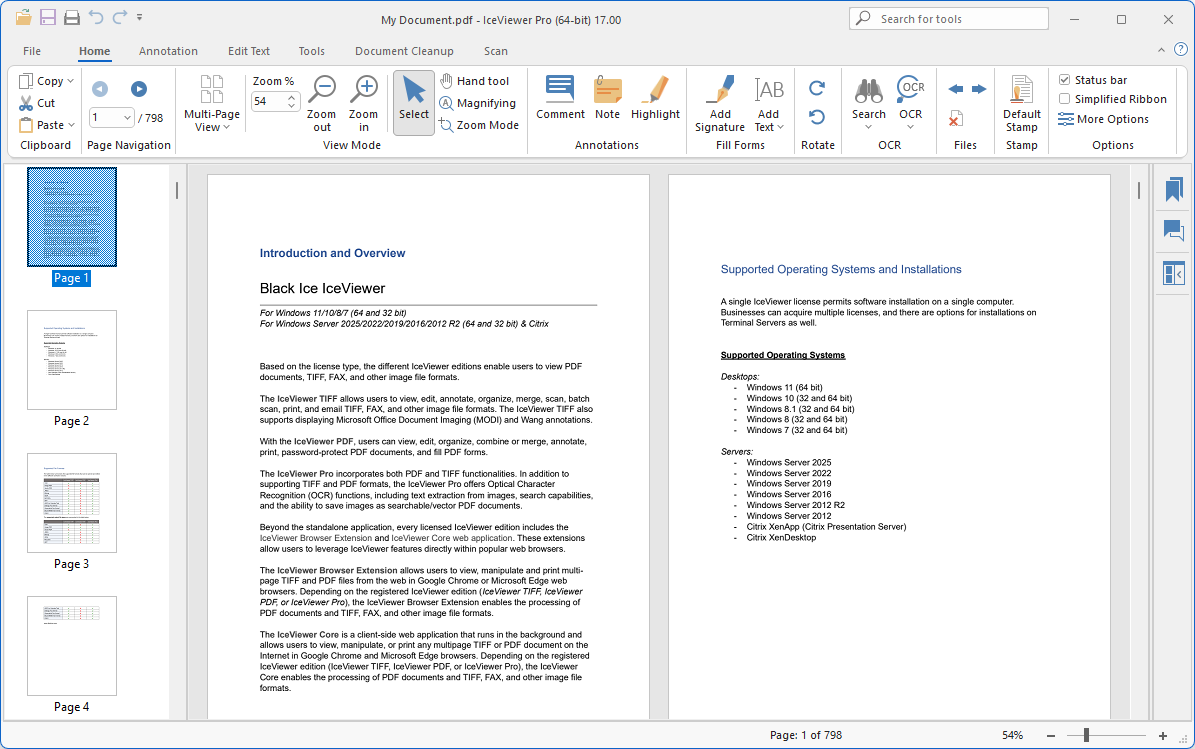Open the page number combo box
This screenshot has height=749, width=1195.
pyautogui.click(x=127, y=118)
